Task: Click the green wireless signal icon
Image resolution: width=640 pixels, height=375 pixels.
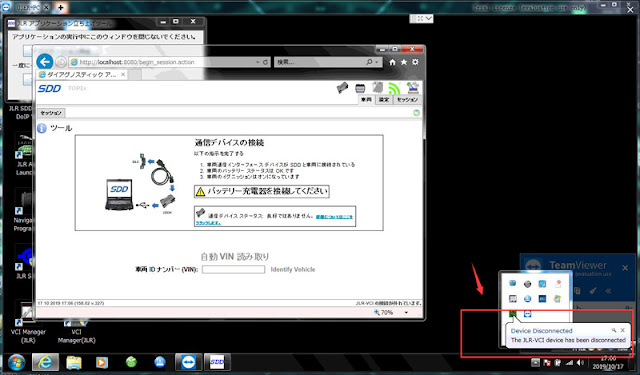Action: 394,87
